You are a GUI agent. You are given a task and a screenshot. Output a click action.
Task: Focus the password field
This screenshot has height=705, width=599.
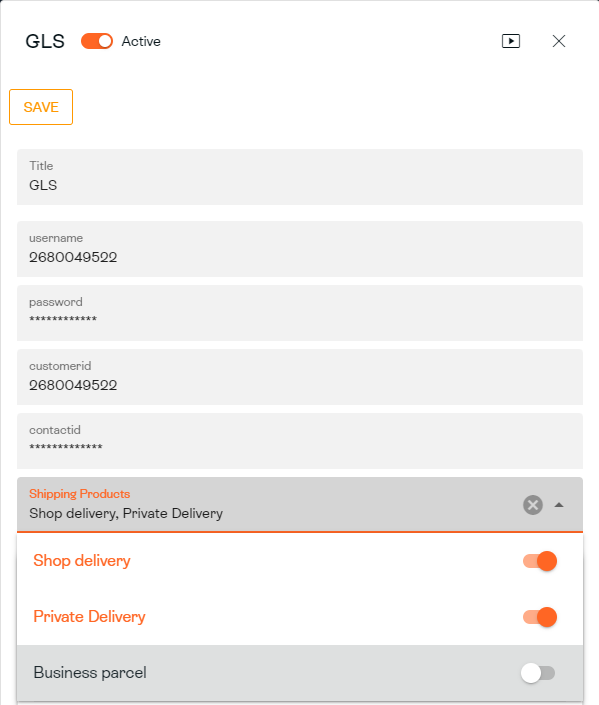[x=300, y=313]
